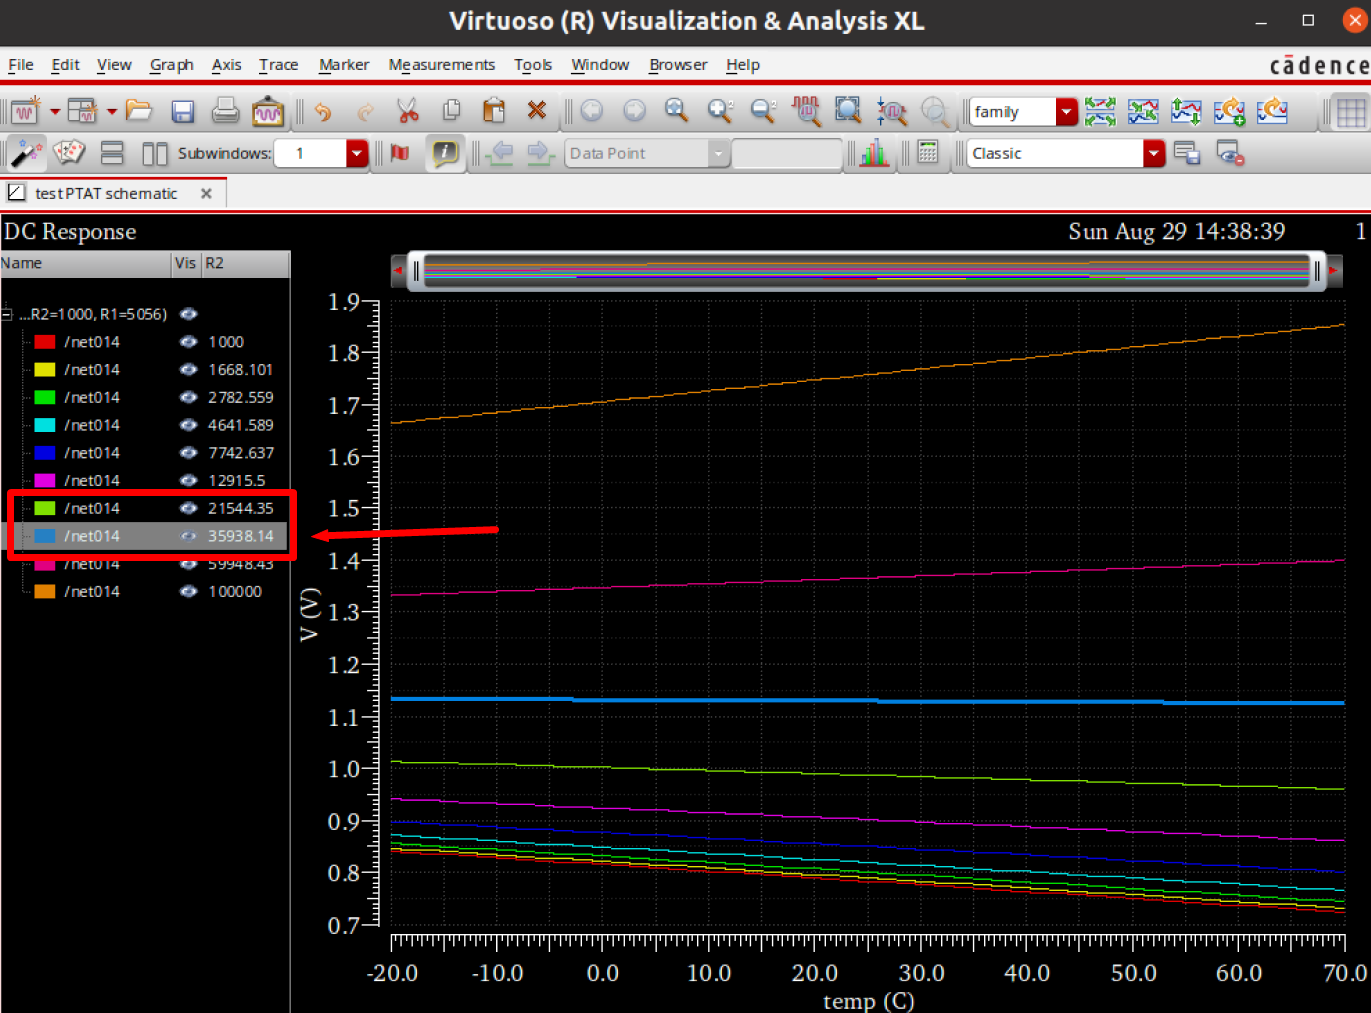1371x1013 pixels.
Task: Copy selection with copy icon
Action: [x=451, y=110]
